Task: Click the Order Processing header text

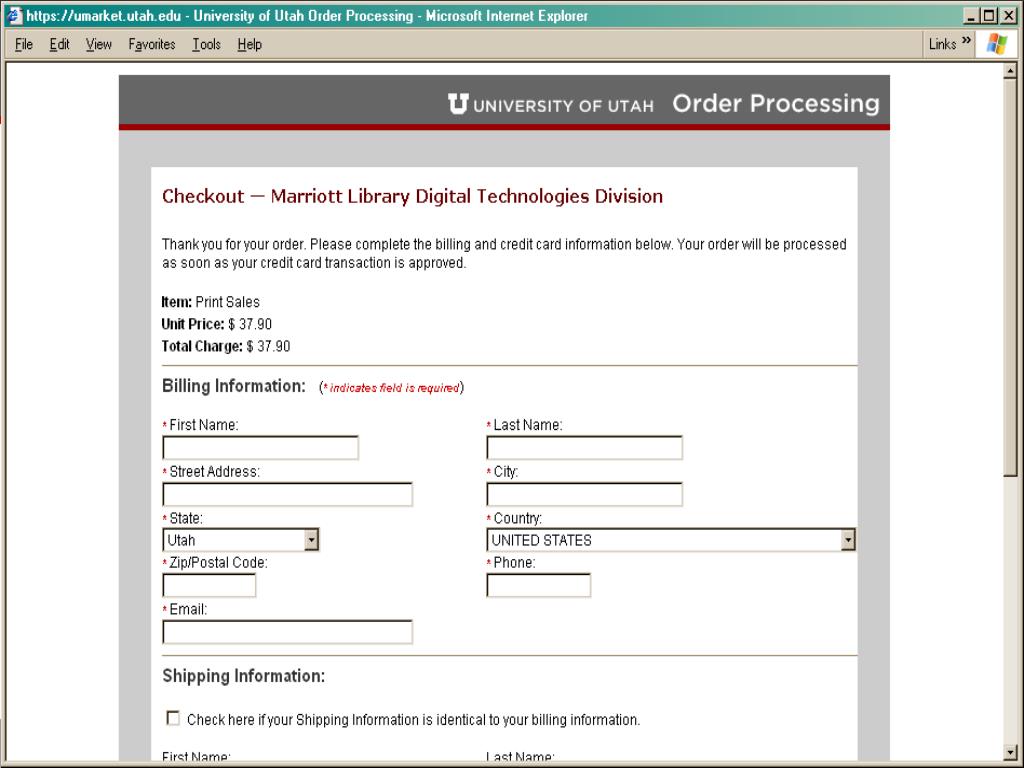Action: coord(776,103)
